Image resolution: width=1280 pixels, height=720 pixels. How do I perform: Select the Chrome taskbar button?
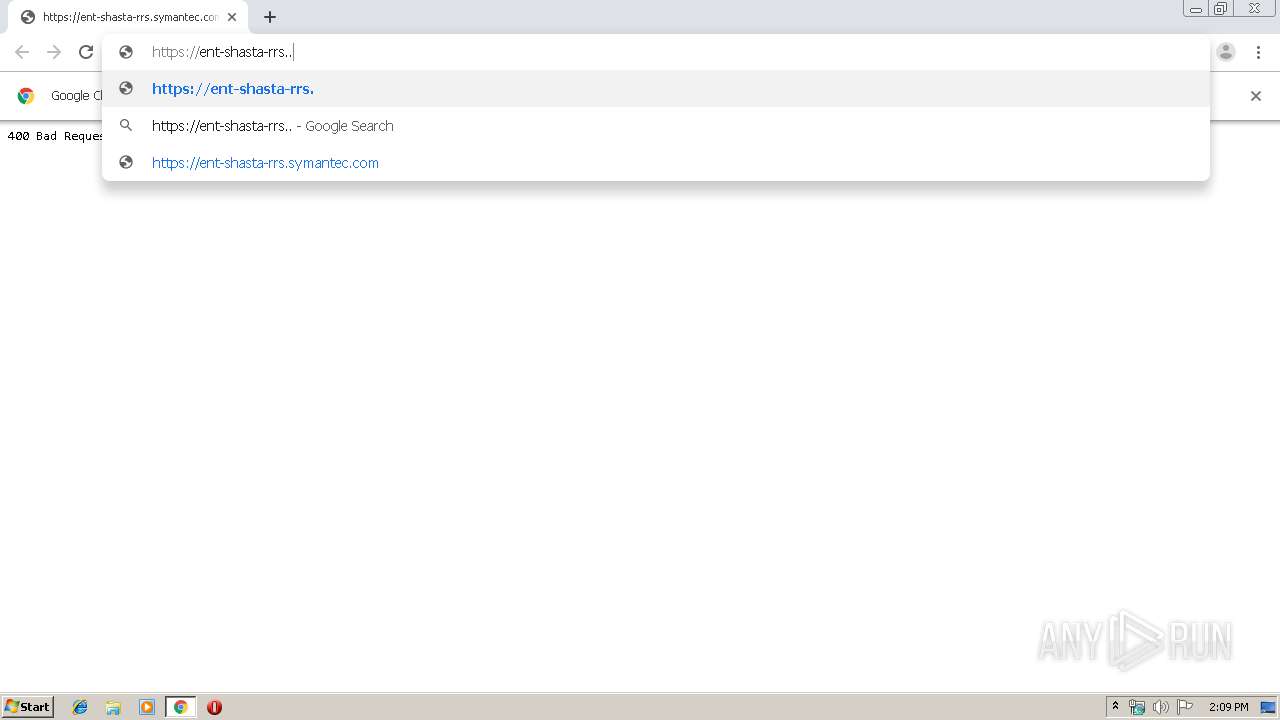pyautogui.click(x=180, y=707)
